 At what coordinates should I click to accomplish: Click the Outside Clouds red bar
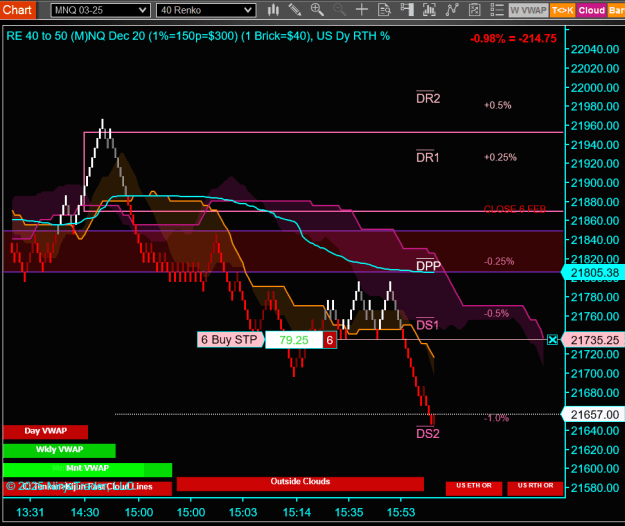coord(300,483)
